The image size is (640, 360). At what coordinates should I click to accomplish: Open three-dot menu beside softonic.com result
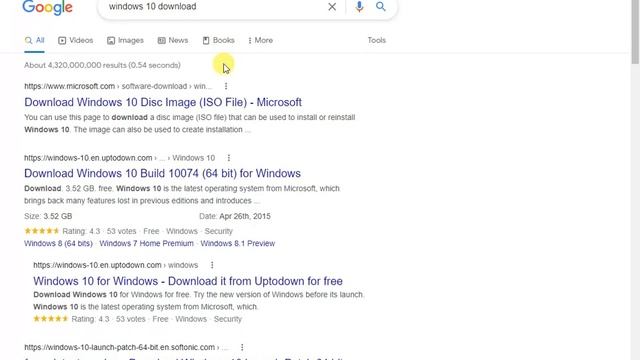[x=242, y=347]
